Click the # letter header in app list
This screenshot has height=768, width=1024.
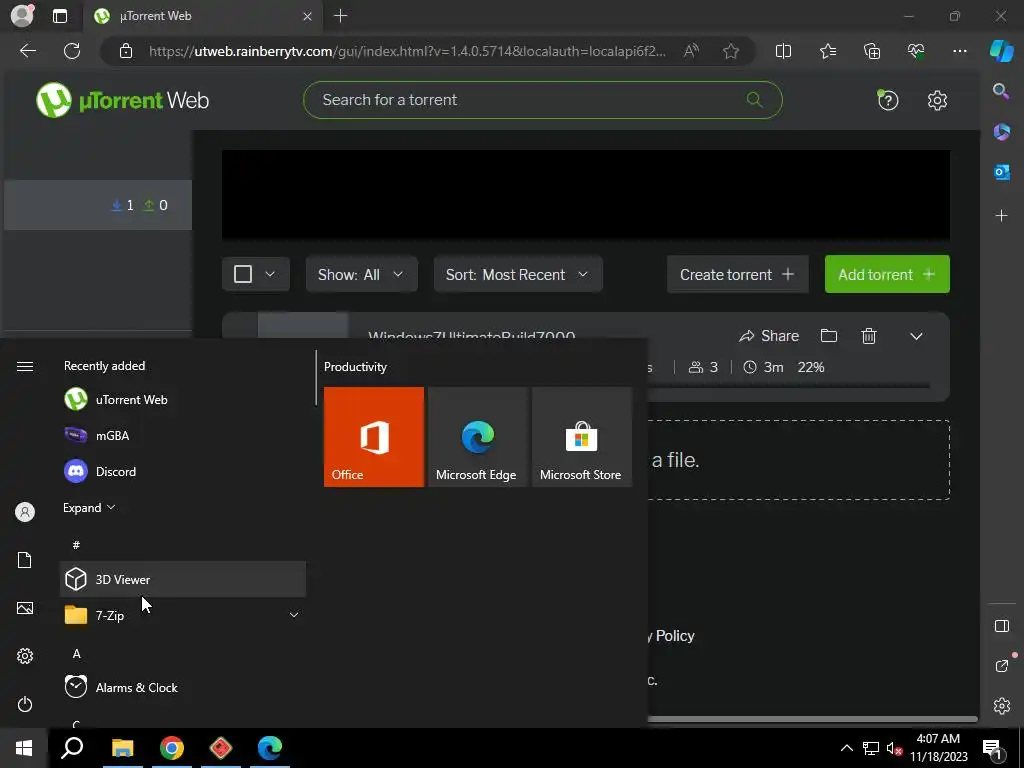click(76, 545)
